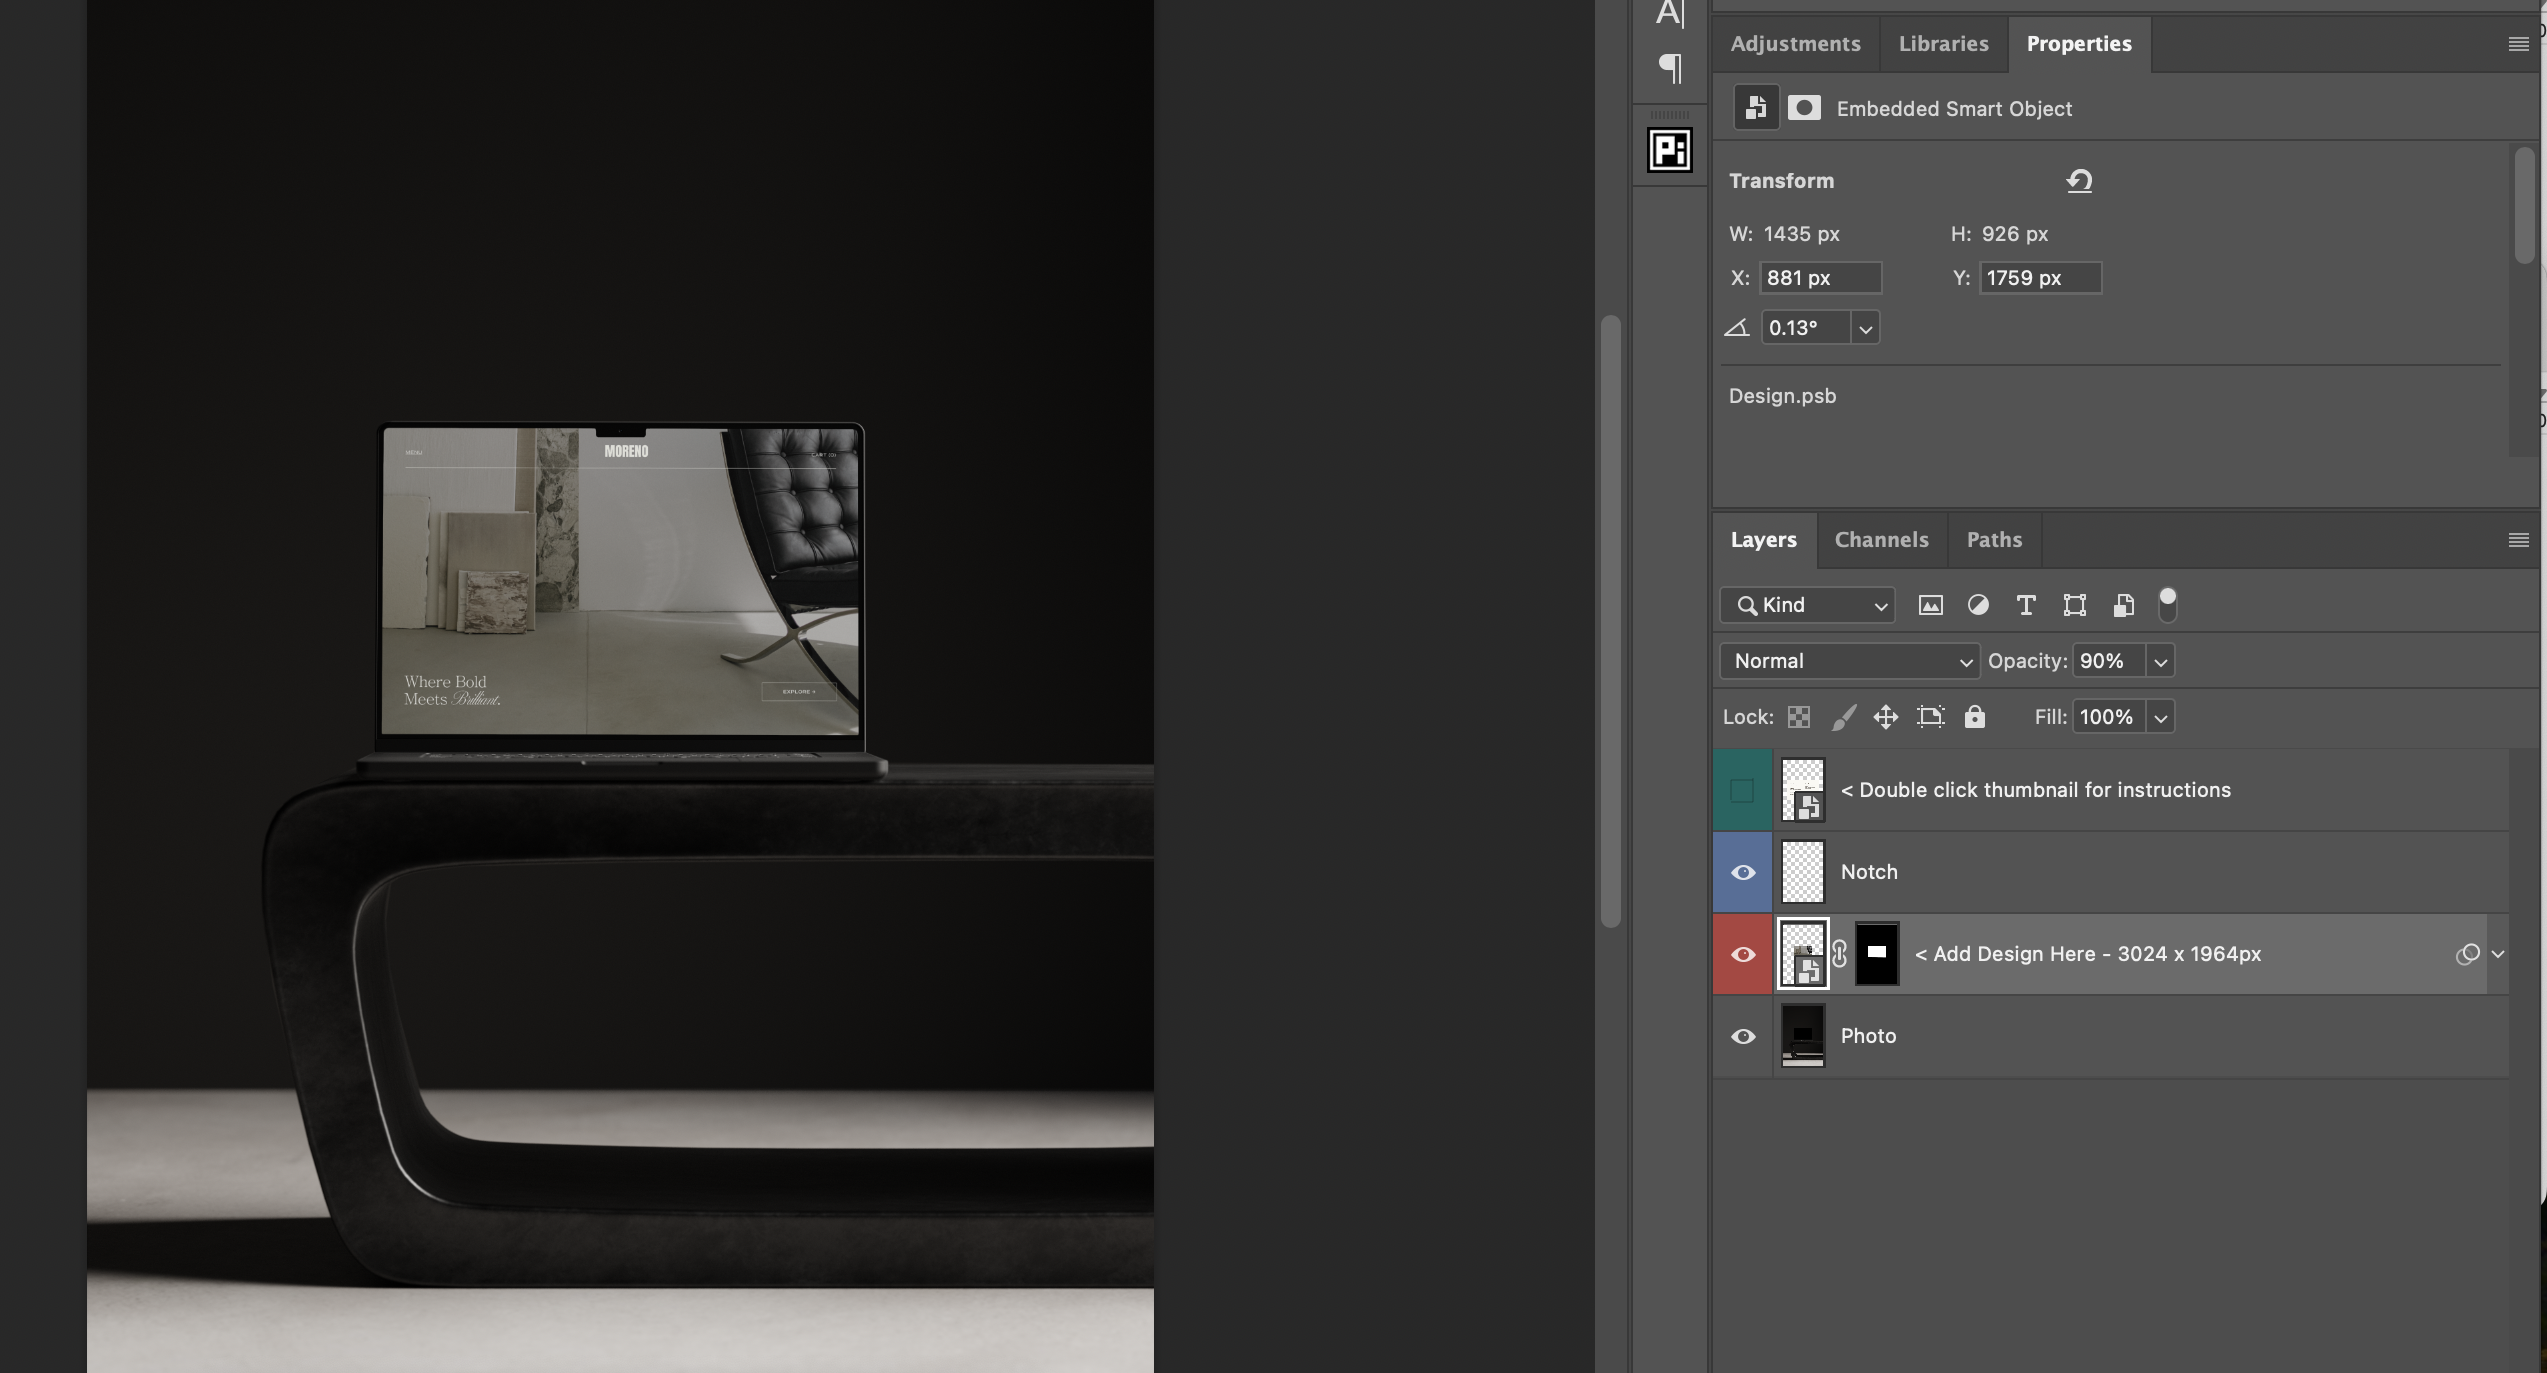Select the layer mask thumbnail of design layer
Screen dimensions: 2547x1373
click(1876, 954)
